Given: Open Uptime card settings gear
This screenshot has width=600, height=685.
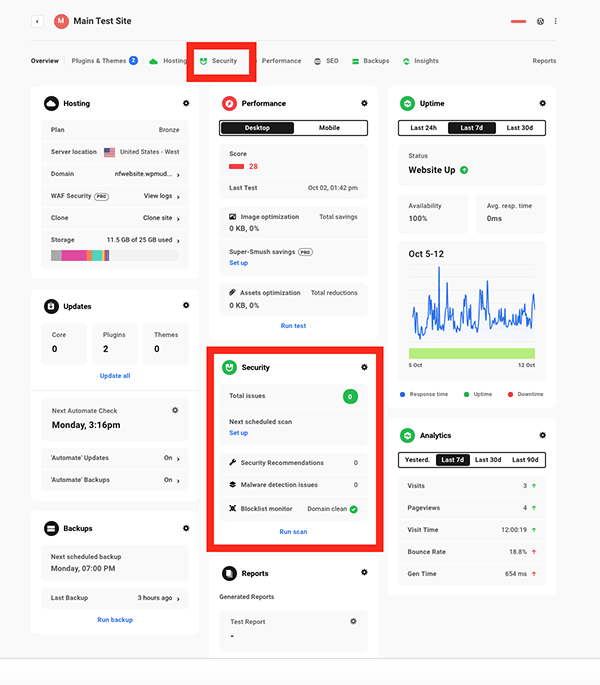Looking at the screenshot, I should click(543, 103).
